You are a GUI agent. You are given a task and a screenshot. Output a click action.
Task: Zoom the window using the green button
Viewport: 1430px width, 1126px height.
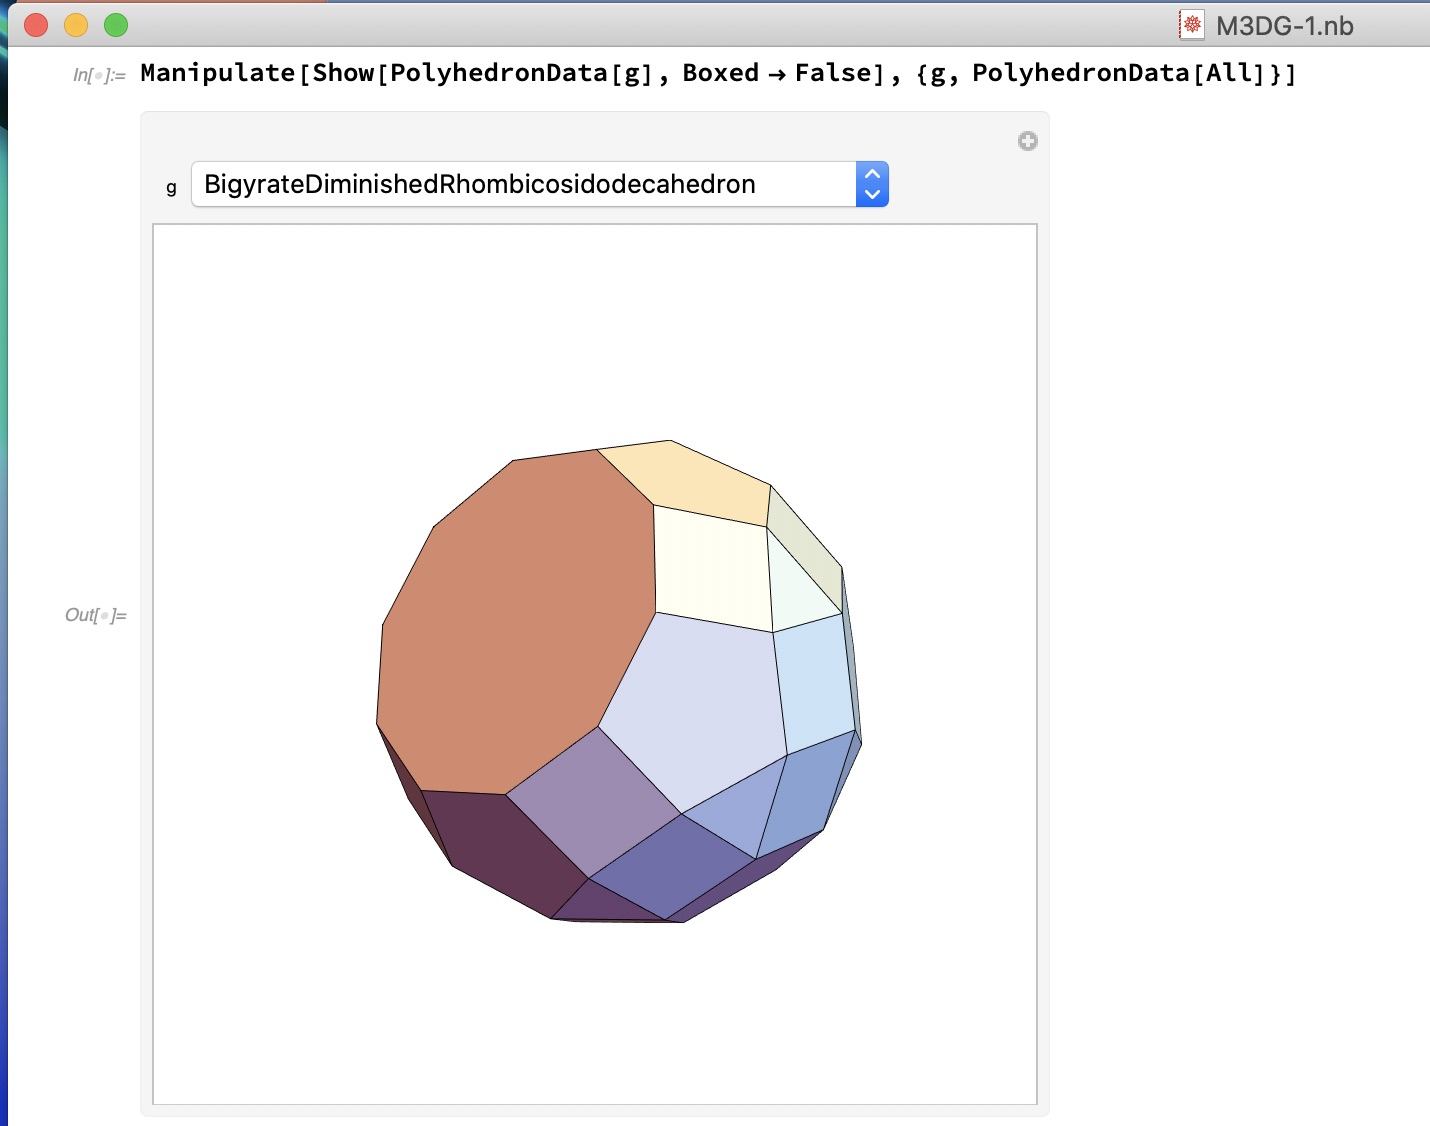pos(116,25)
